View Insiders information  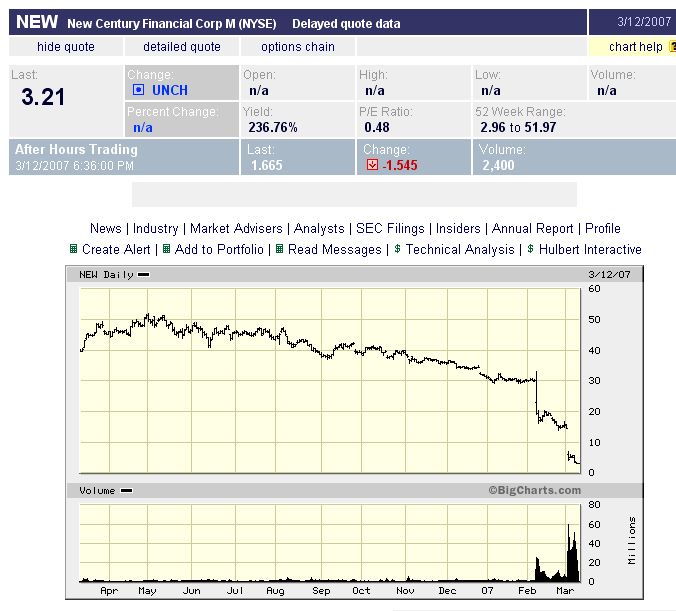(460, 229)
